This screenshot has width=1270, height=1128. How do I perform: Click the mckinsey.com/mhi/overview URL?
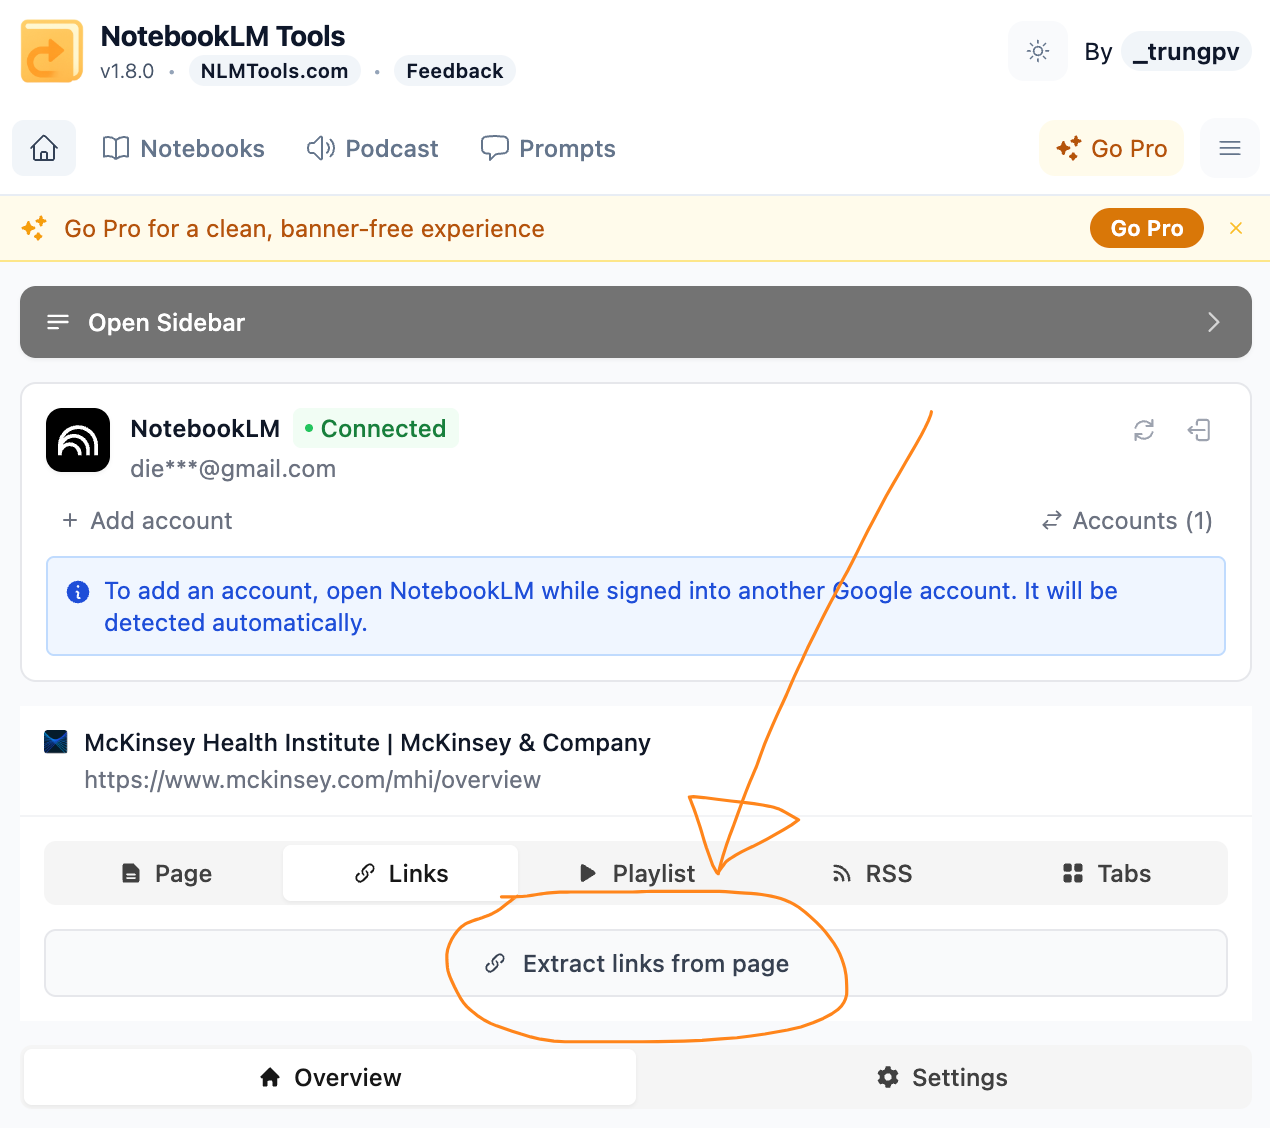pyautogui.click(x=312, y=780)
